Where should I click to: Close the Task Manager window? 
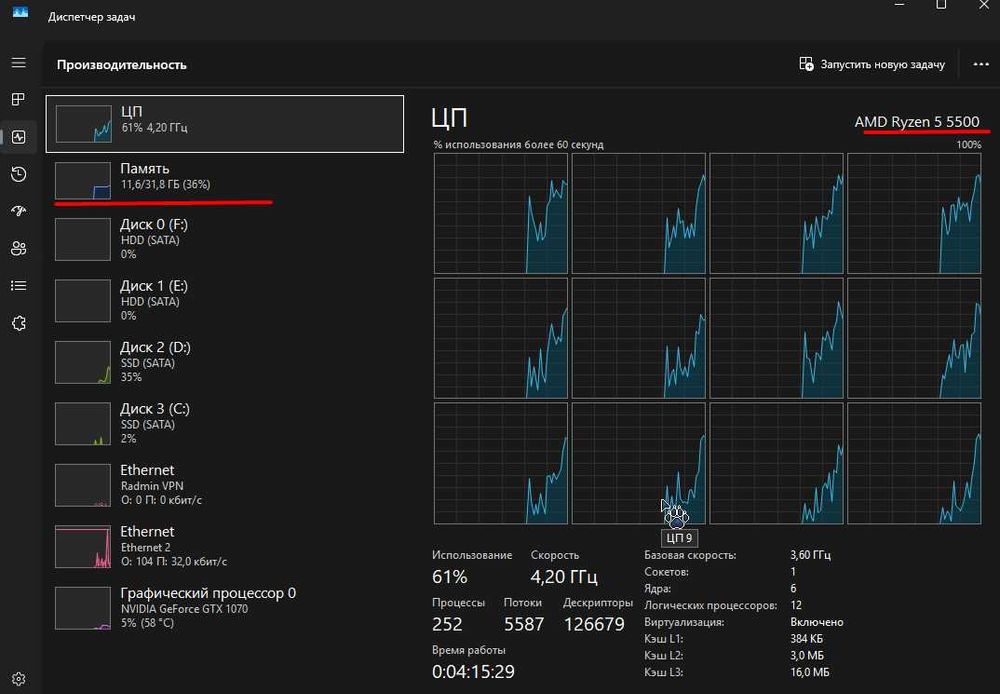pos(984,5)
